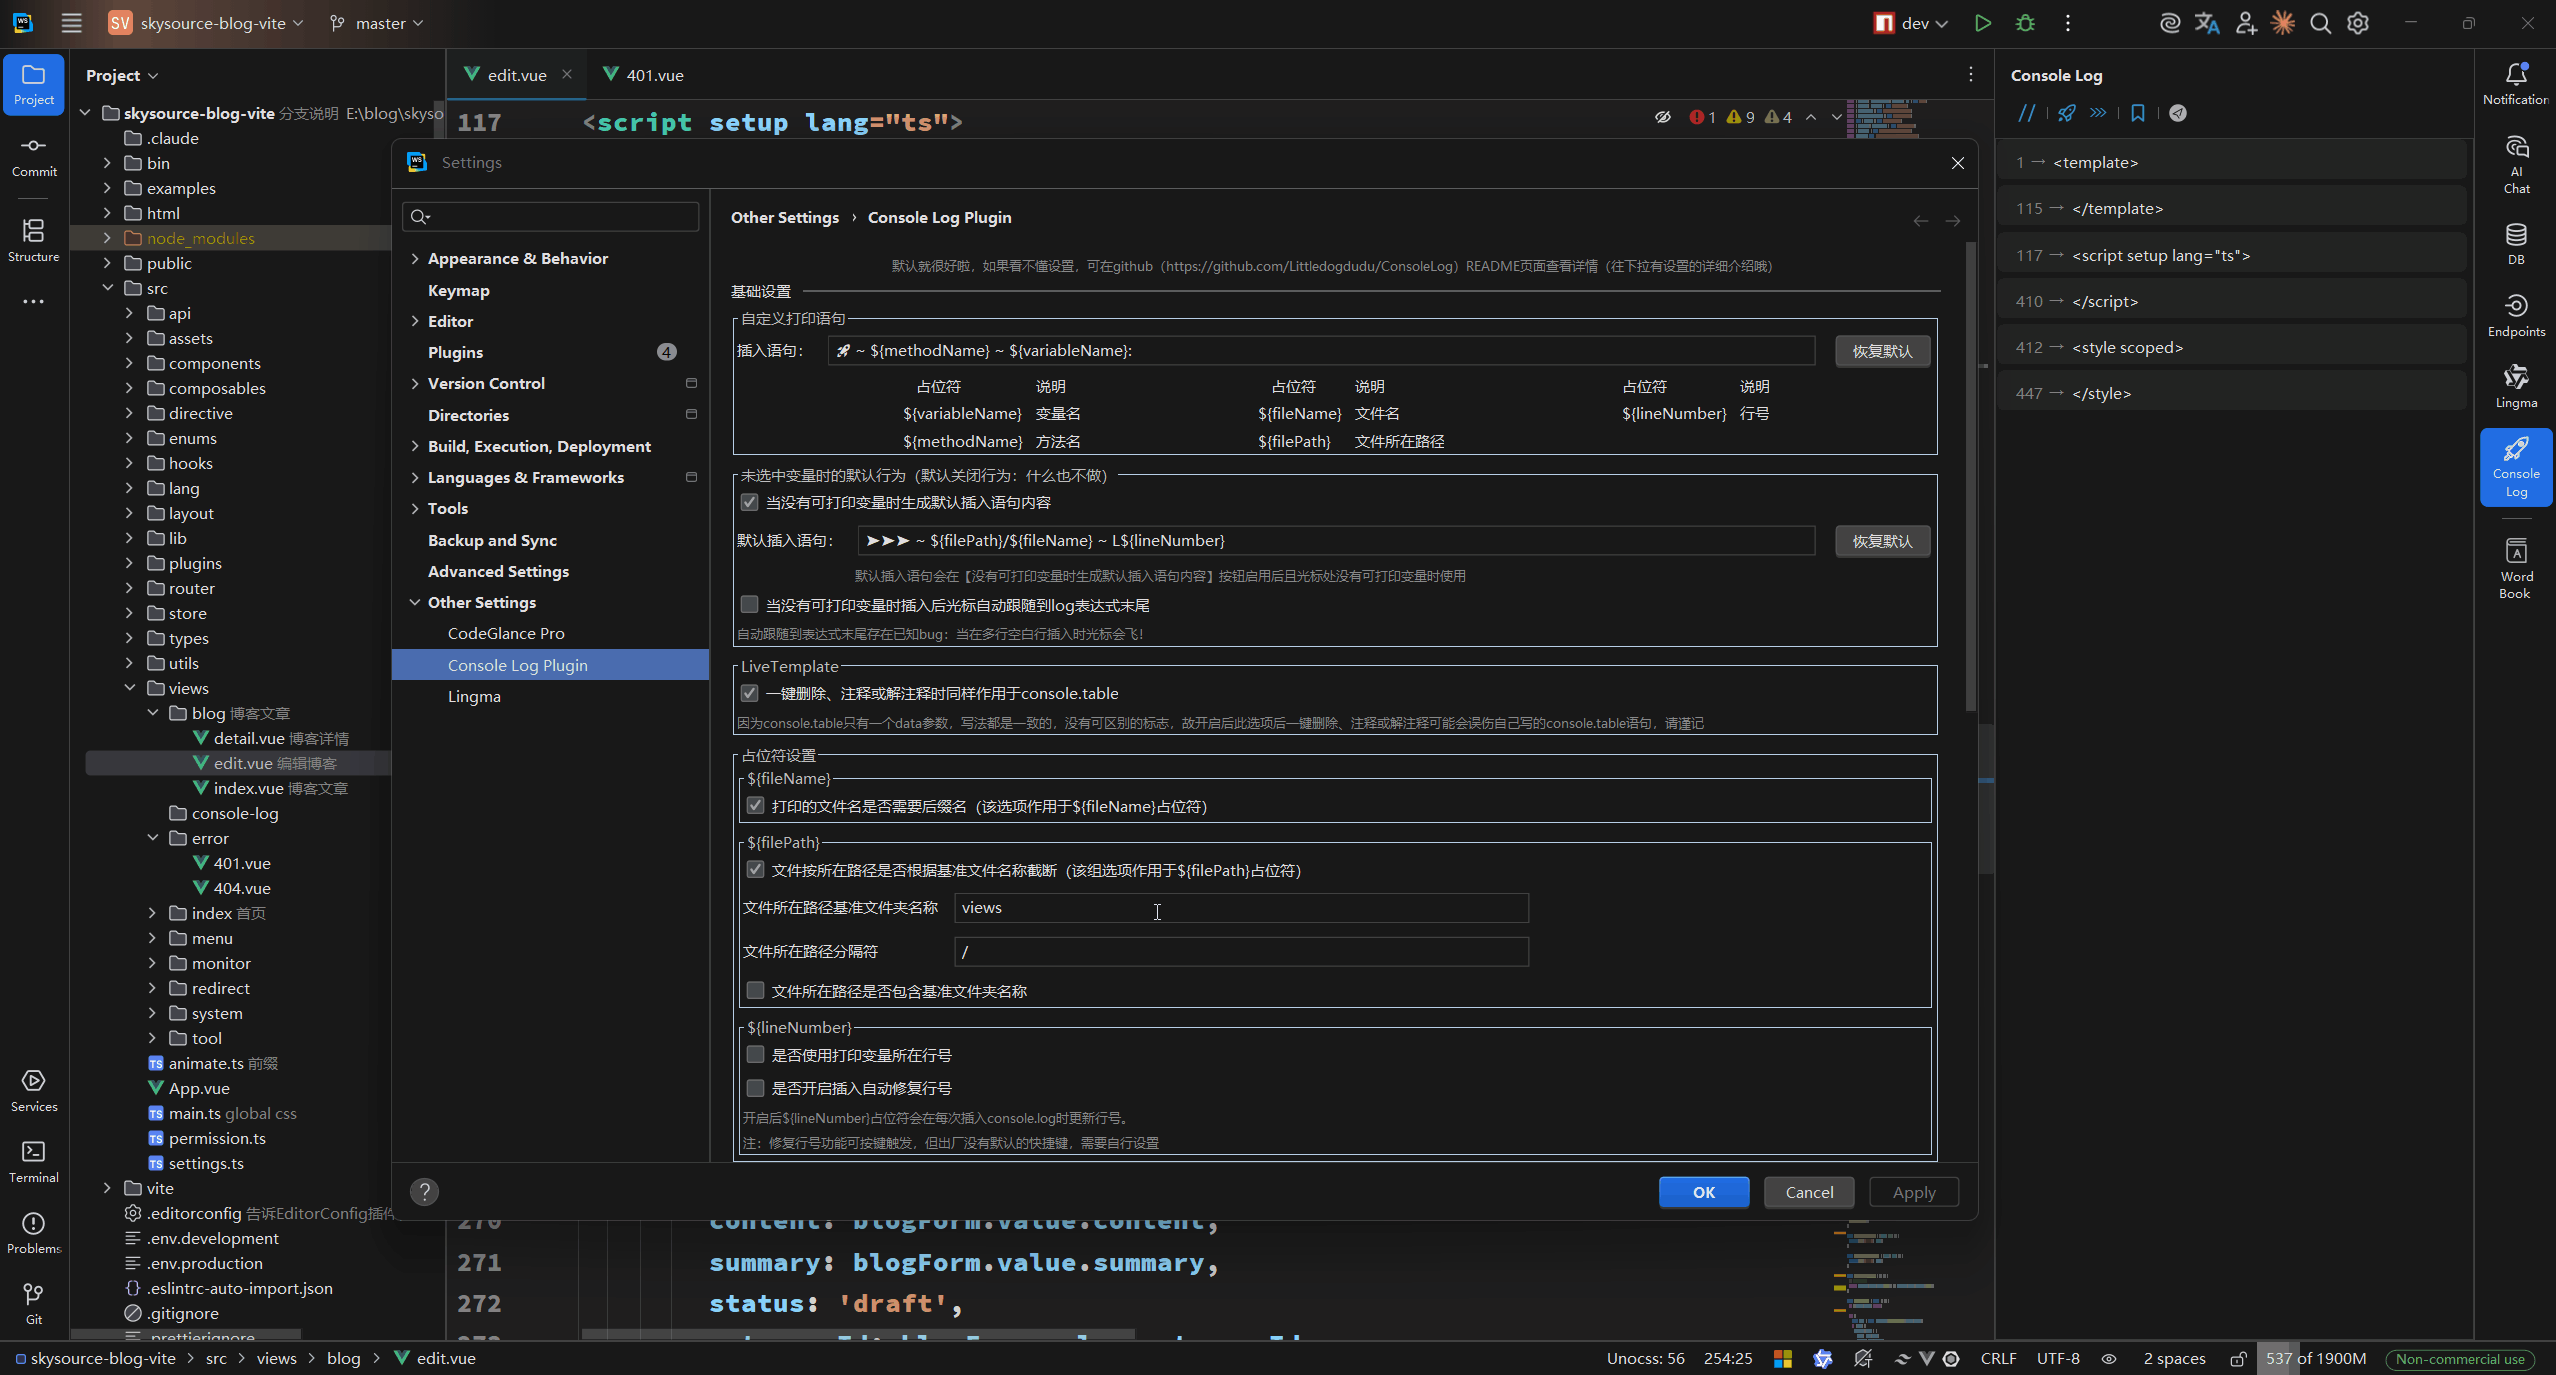Expand Version Control settings
The height and width of the screenshot is (1375, 2556).
(x=414, y=383)
